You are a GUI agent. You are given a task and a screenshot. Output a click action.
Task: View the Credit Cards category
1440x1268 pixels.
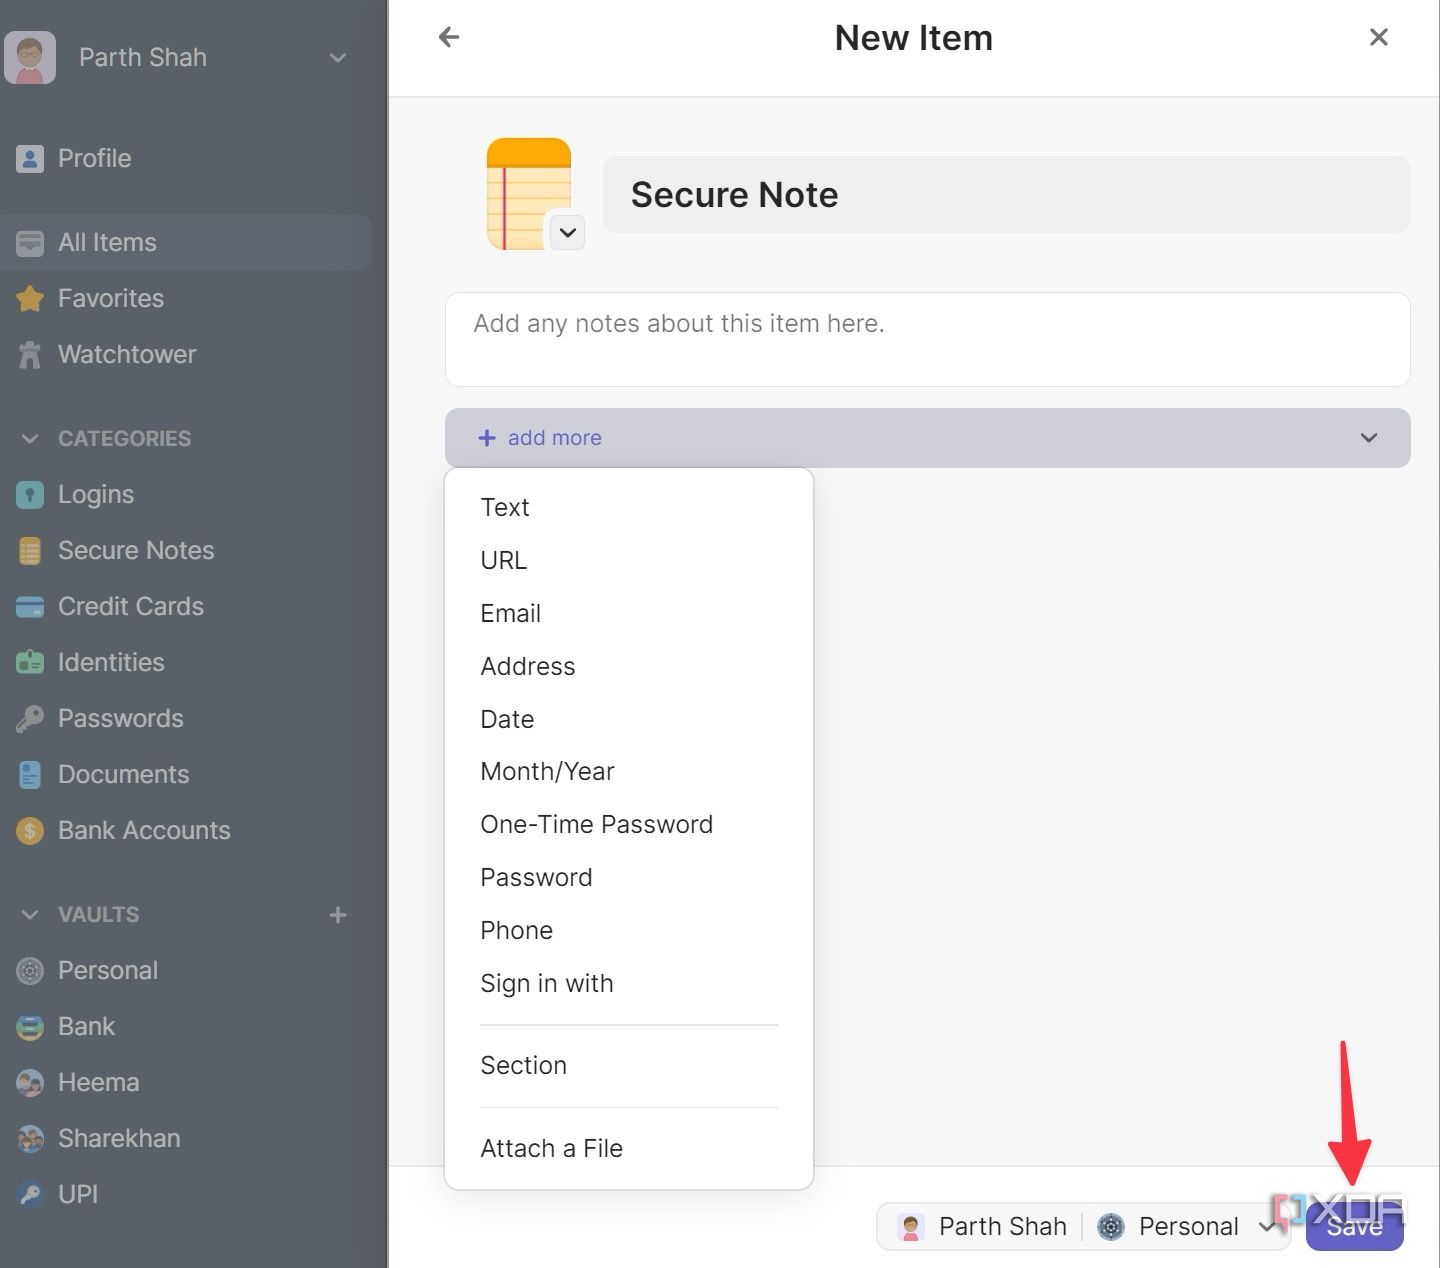coord(130,606)
